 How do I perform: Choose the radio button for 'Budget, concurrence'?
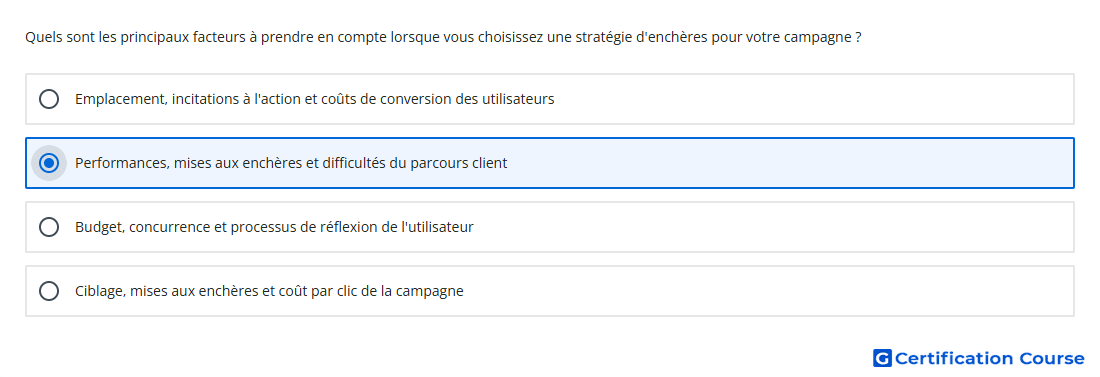[x=49, y=227]
